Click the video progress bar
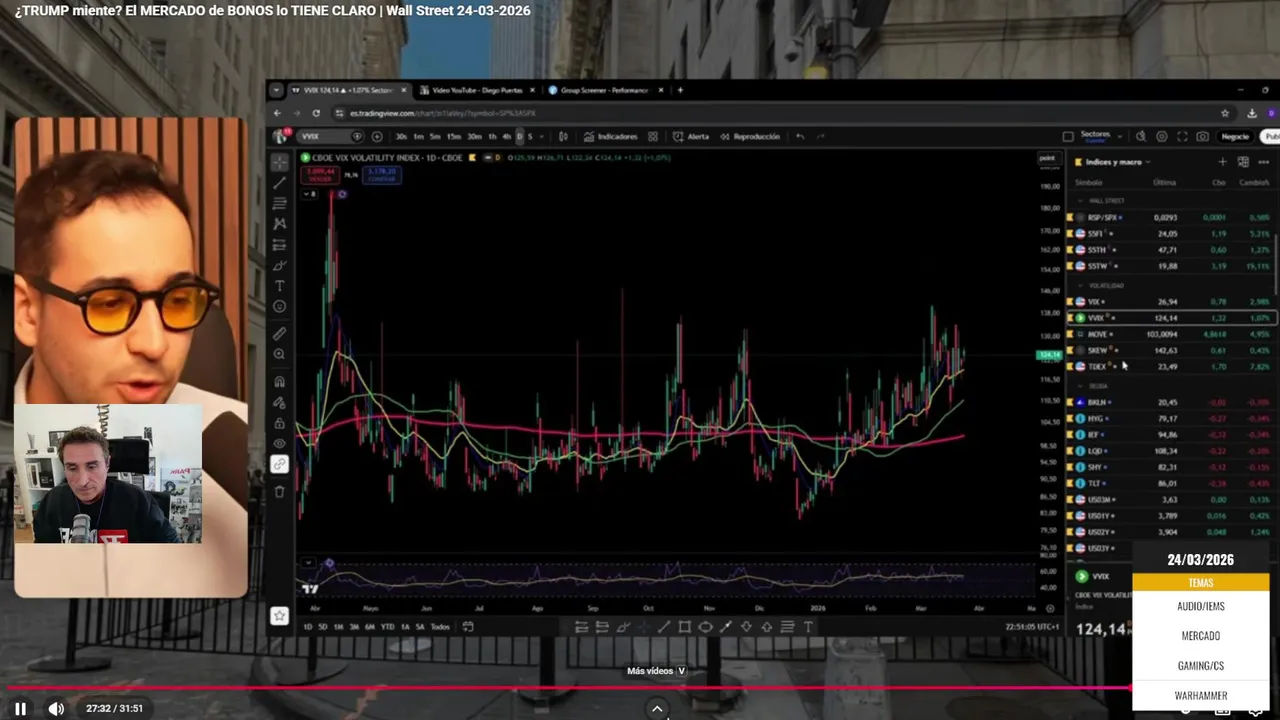This screenshot has height=720, width=1280. click(640, 687)
